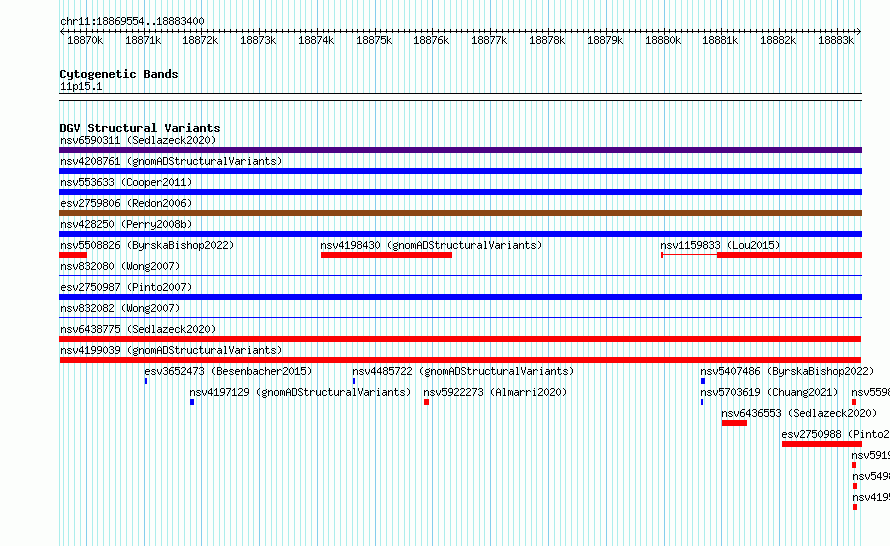Image resolution: width=890 pixels, height=546 pixels.
Task: Open nsv5922273 (Almarri2020) label
Action: click(495, 392)
